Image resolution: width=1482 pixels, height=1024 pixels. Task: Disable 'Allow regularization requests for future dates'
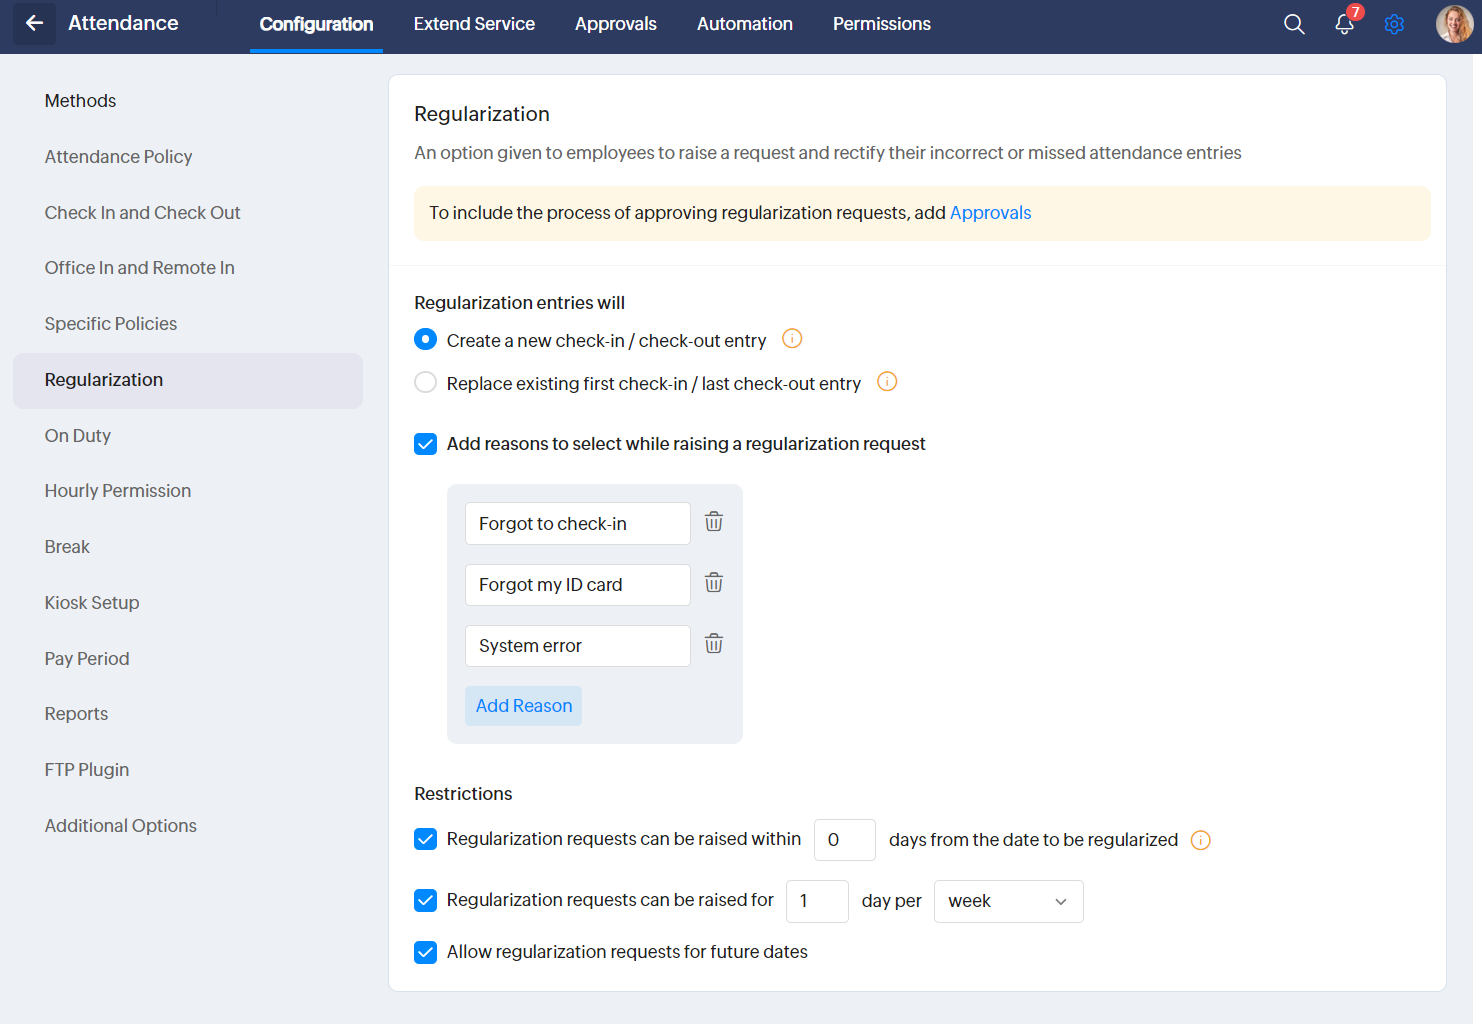point(426,952)
